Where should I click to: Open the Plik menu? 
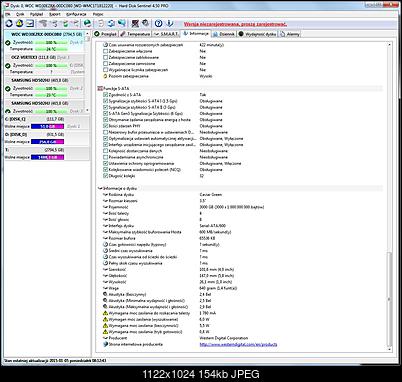click(7, 14)
